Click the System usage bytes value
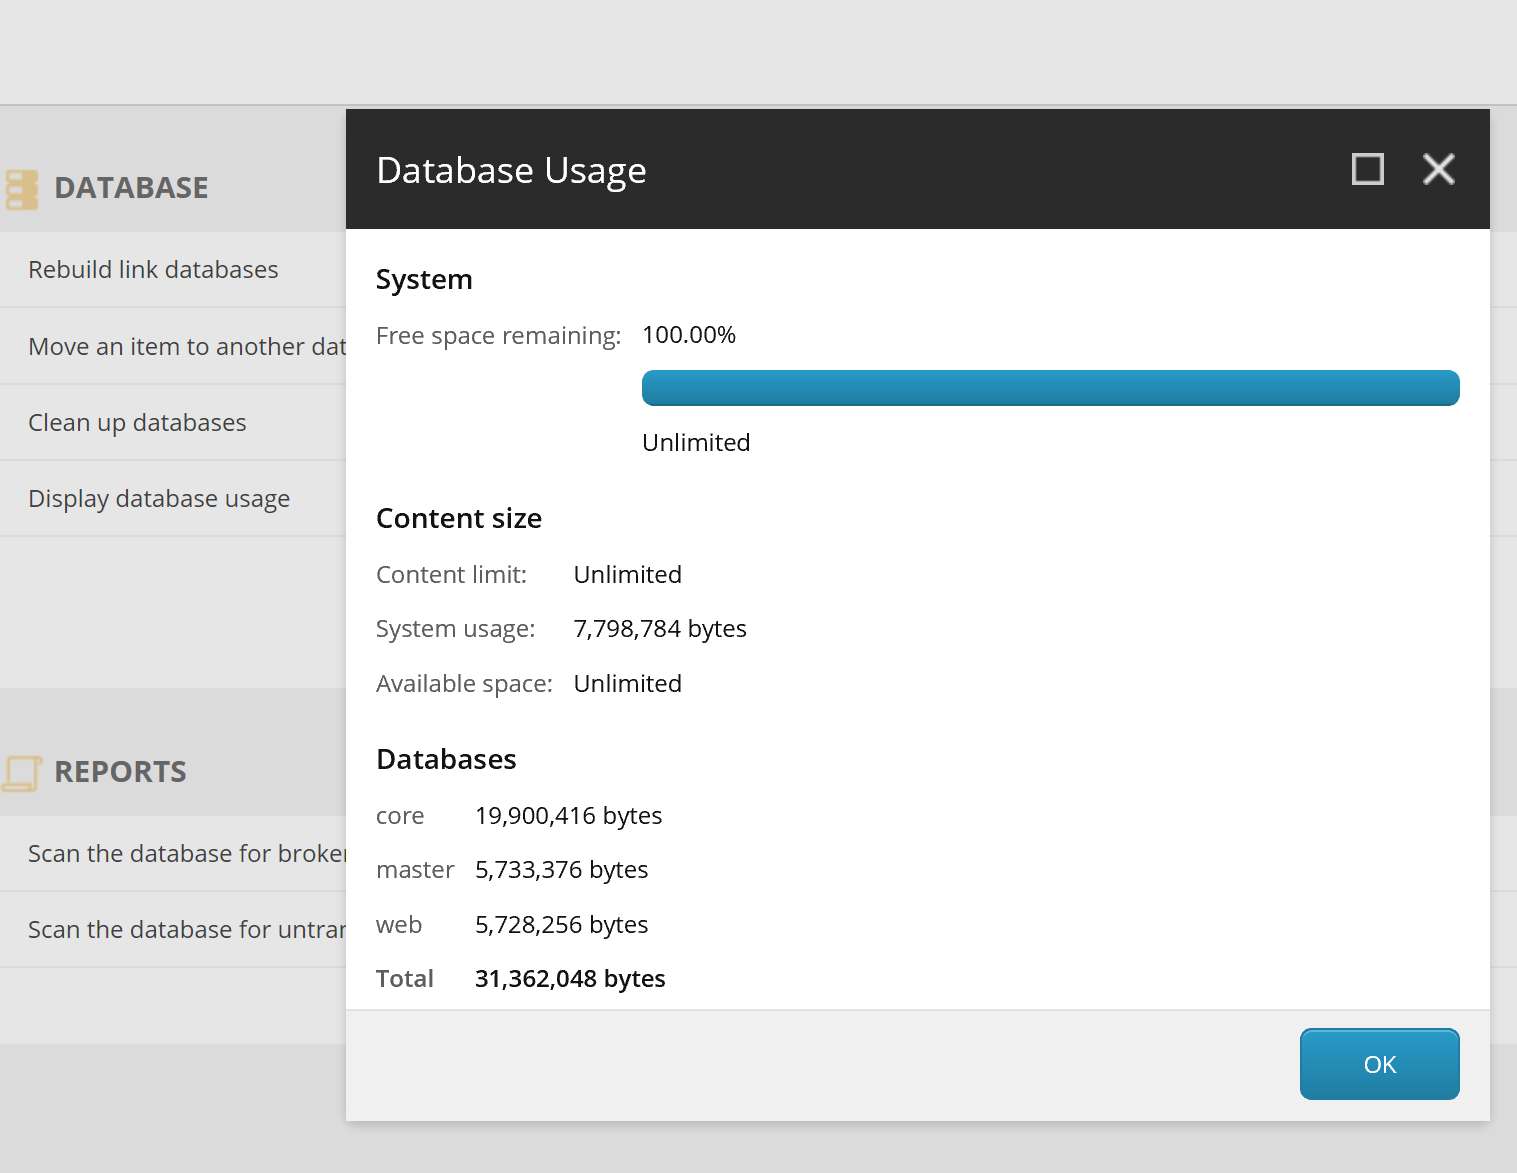 click(x=660, y=629)
